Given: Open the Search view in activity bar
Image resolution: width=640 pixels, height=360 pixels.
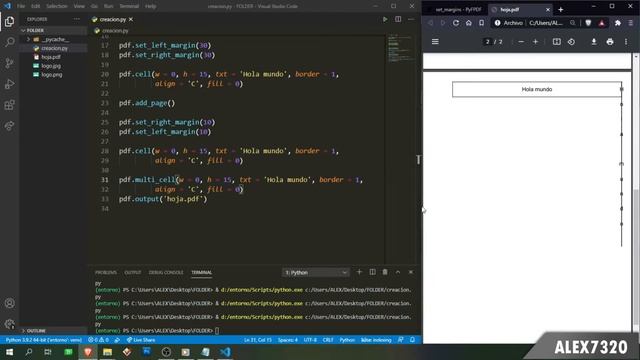Looking at the screenshot, I should [9, 42].
